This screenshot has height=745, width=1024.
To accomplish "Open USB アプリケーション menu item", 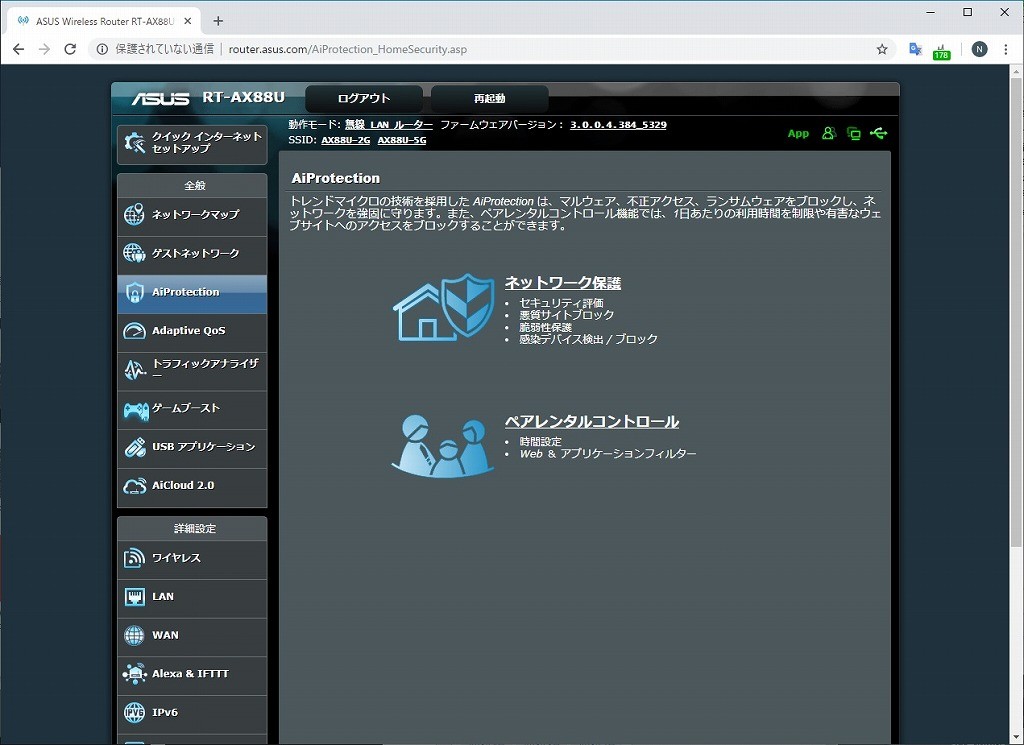I will coord(192,447).
